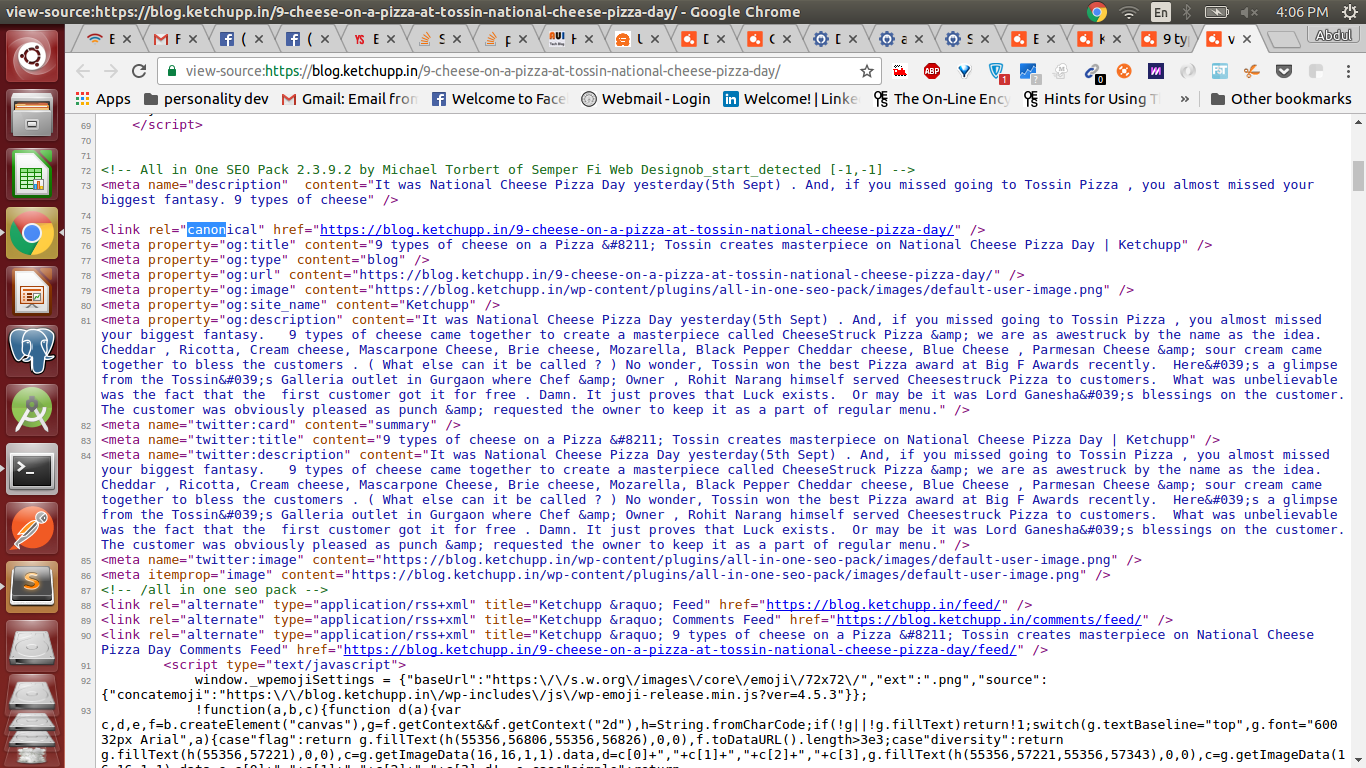This screenshot has width=1366, height=768.
Task: Switch to Terminal in the launcher
Action: click(32, 470)
